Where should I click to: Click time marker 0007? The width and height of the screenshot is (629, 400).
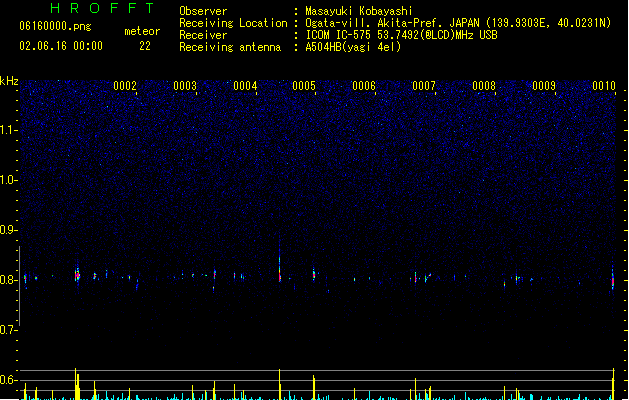[424, 86]
